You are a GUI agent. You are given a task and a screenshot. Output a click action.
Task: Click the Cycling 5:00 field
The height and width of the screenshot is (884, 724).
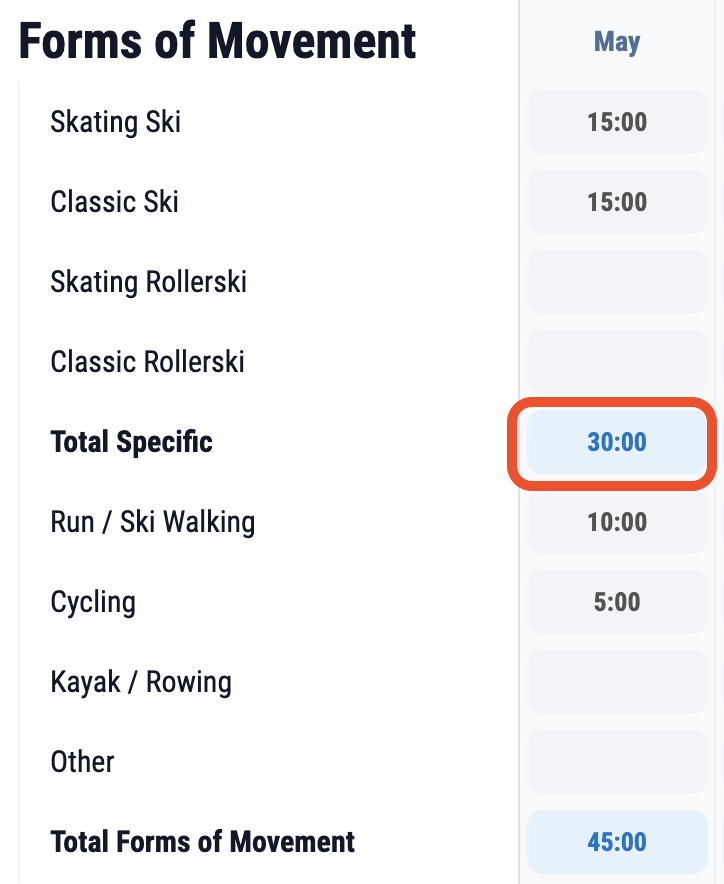[617, 602]
